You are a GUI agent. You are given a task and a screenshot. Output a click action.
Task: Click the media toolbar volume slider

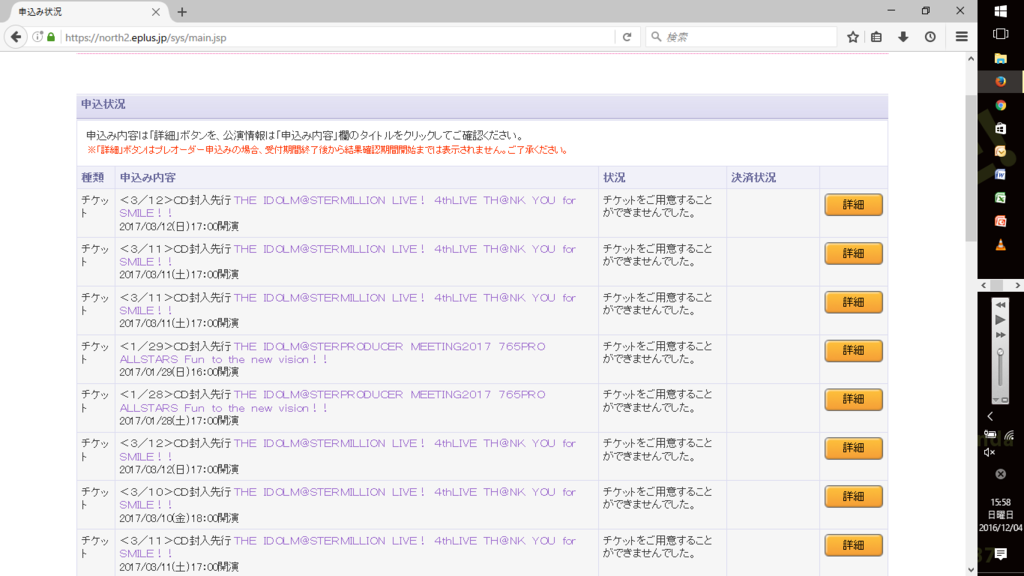pos(1000,369)
